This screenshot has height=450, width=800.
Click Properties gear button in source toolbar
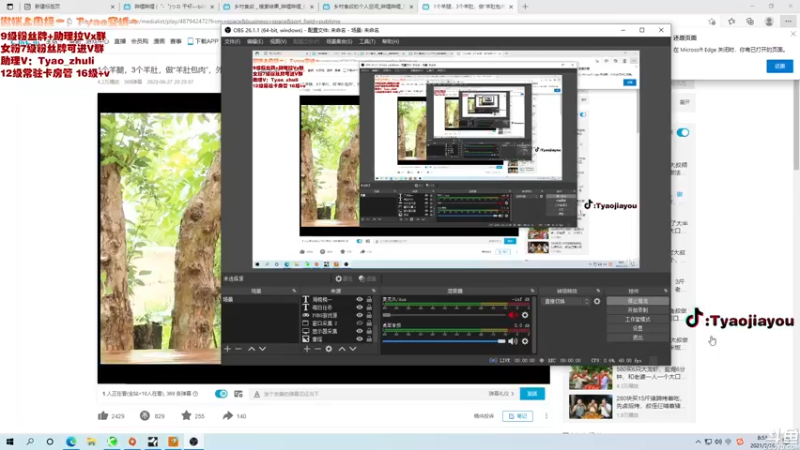coord(343,279)
